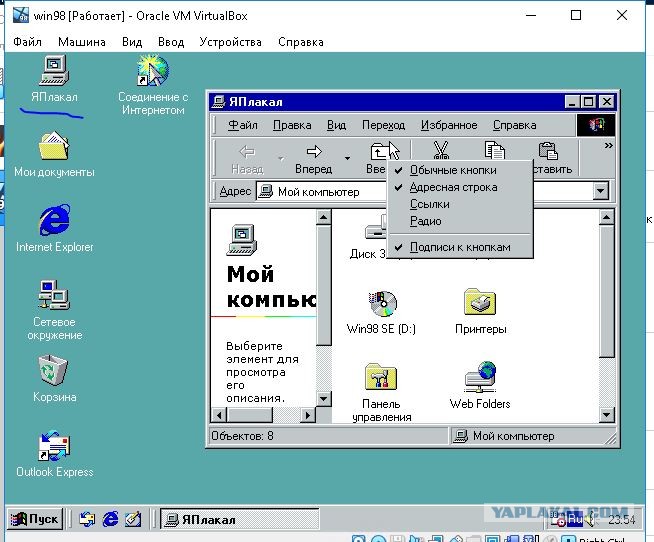Enable Радио toolbar in context menu
Image resolution: width=654 pixels, height=542 pixels.
(460, 221)
